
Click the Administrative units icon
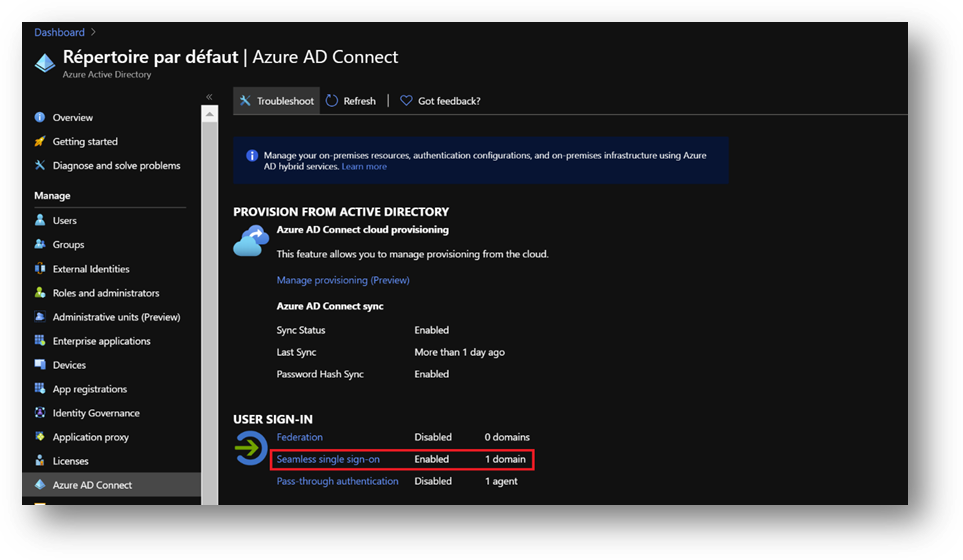click(40, 316)
